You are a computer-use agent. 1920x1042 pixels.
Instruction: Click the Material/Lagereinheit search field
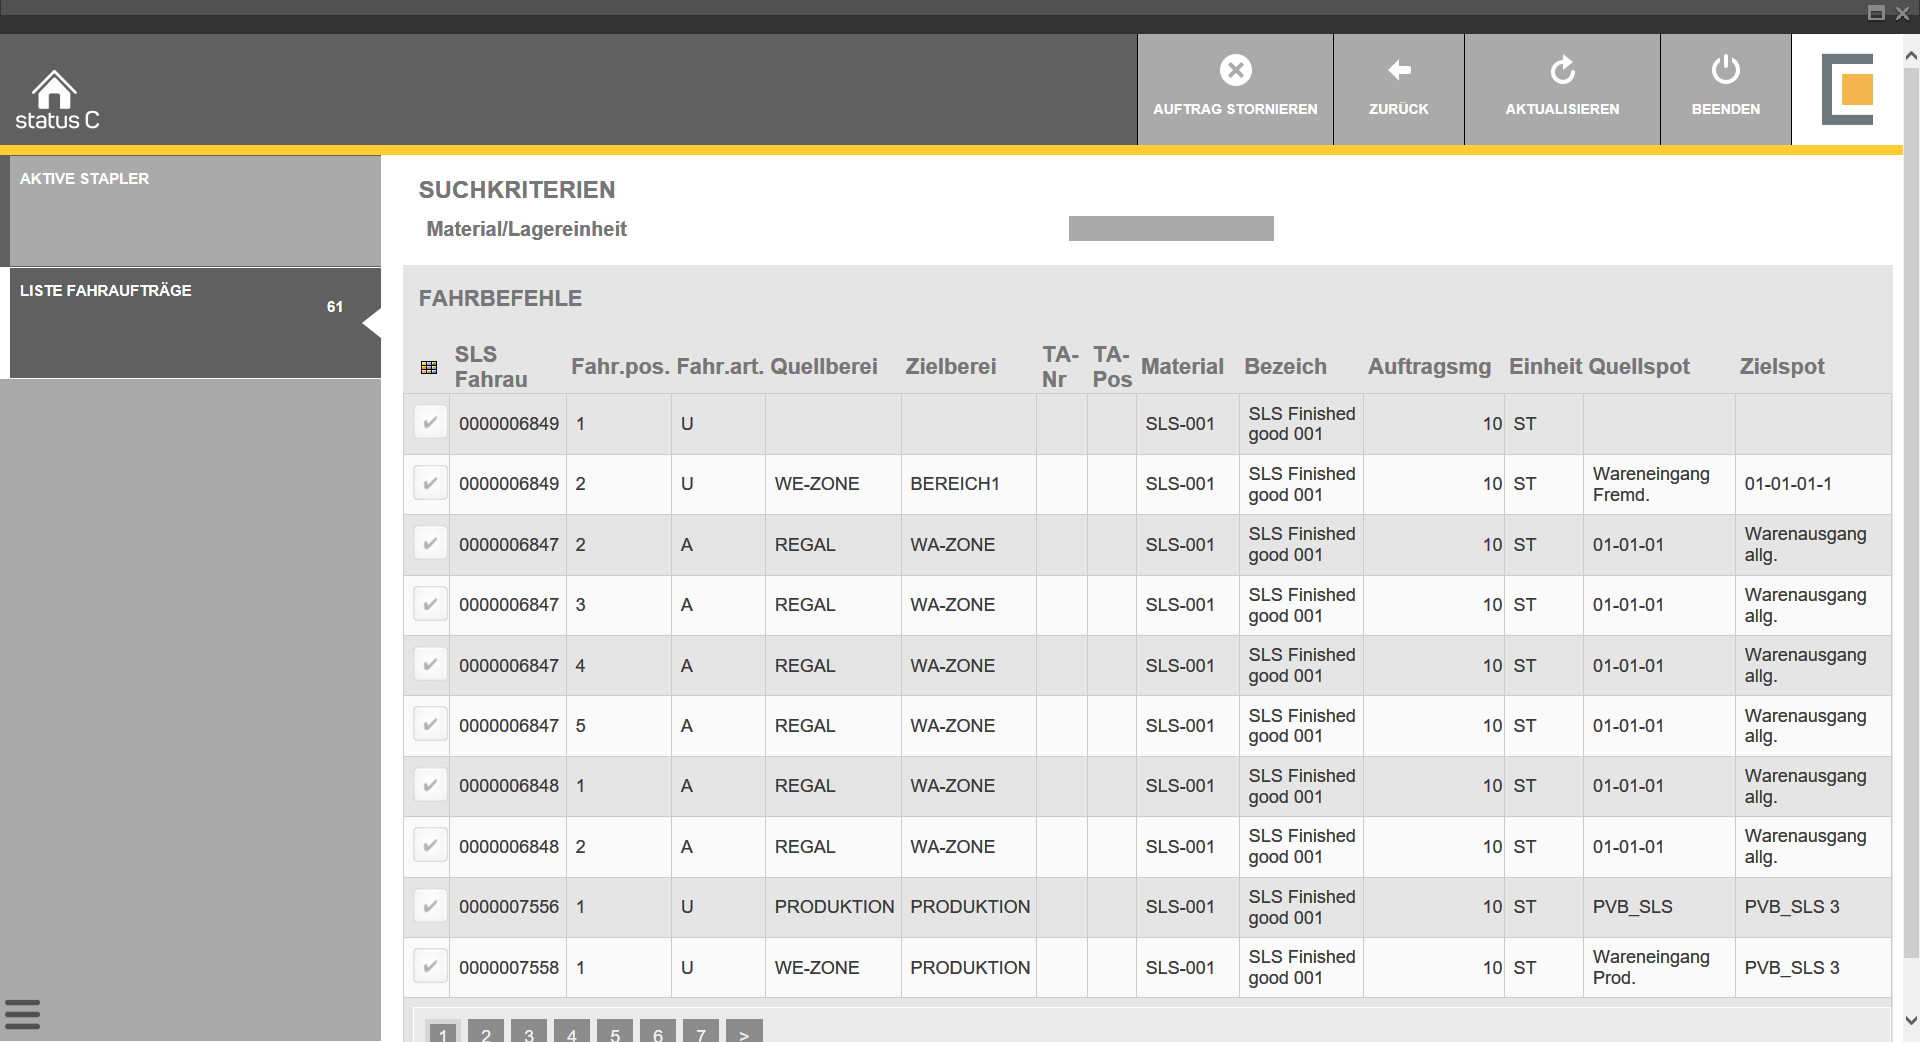(x=1170, y=229)
